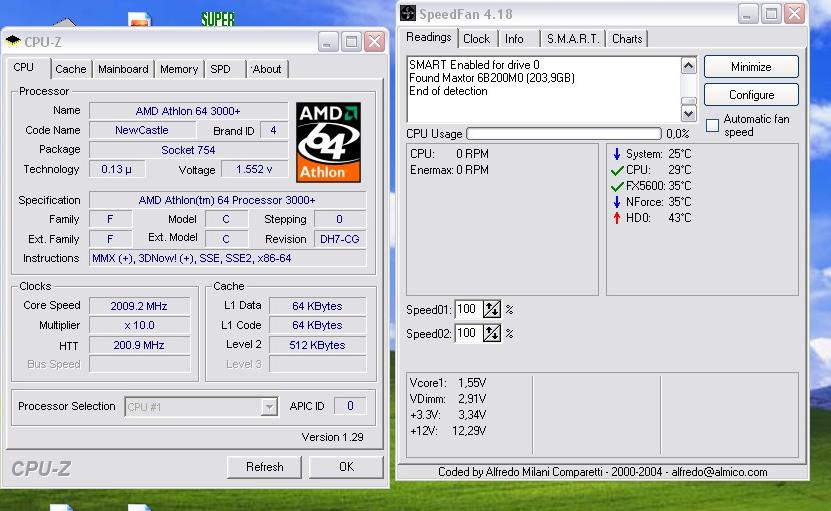Screen dimensions: 831x511
Task: Click the AMD Athlon 64 logo
Action: (328, 142)
